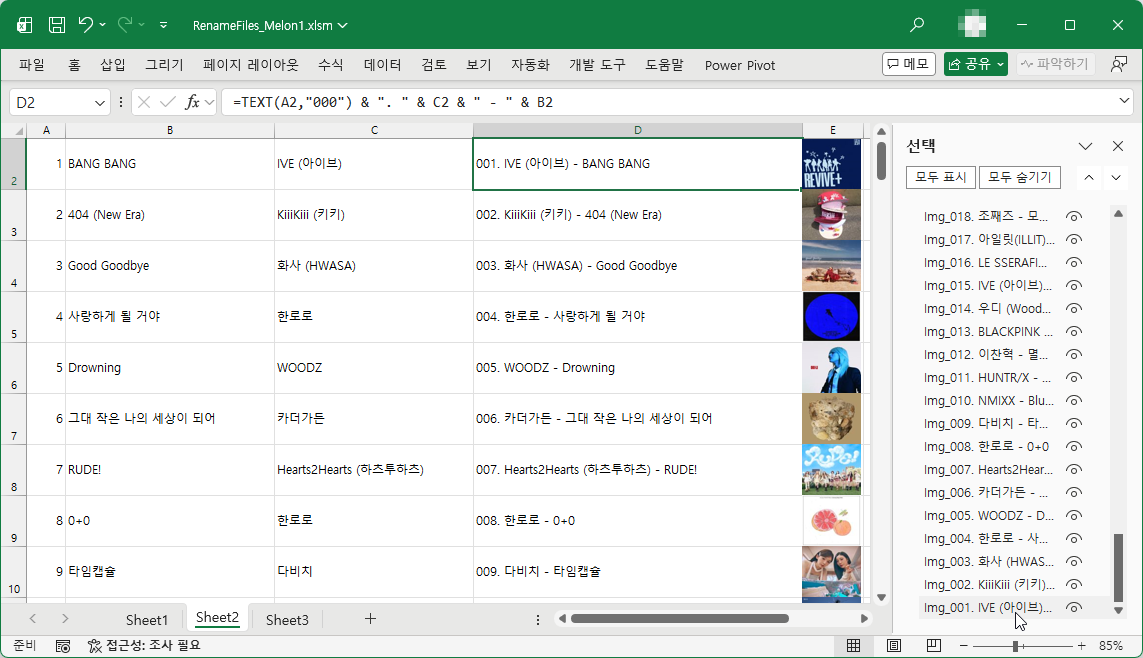Click the 85% zoom level
The width and height of the screenshot is (1143, 658).
[x=1111, y=646]
